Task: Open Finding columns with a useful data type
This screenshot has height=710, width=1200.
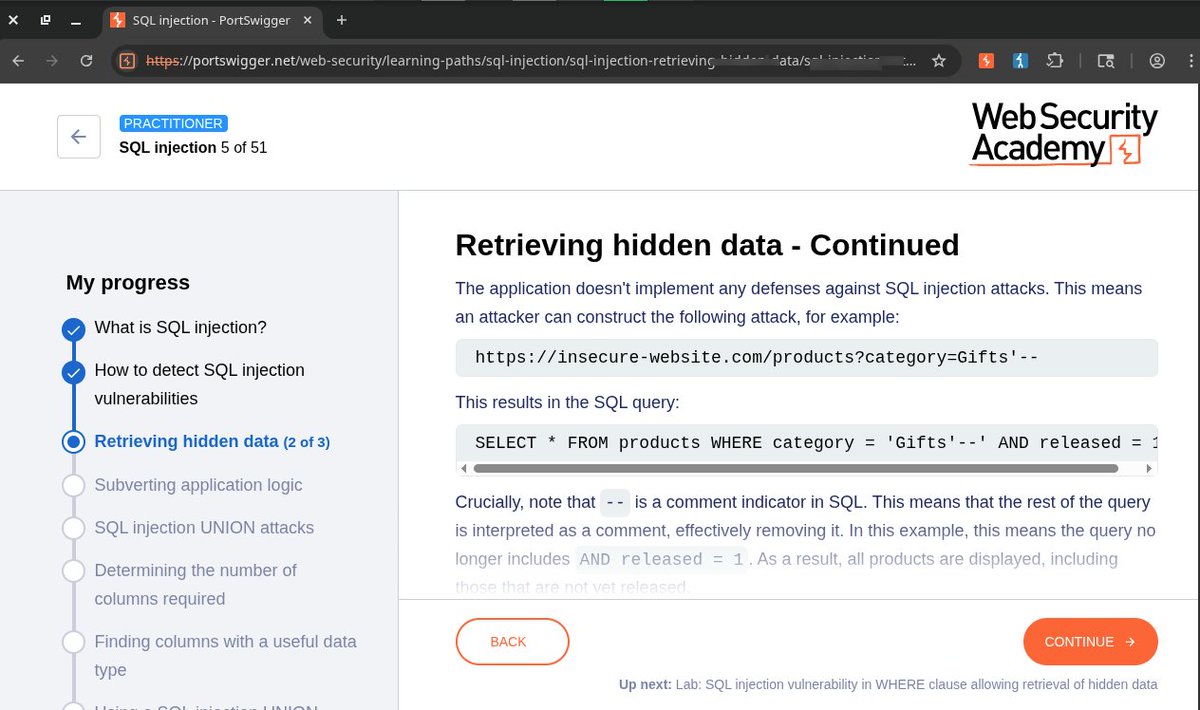Action: point(225,656)
